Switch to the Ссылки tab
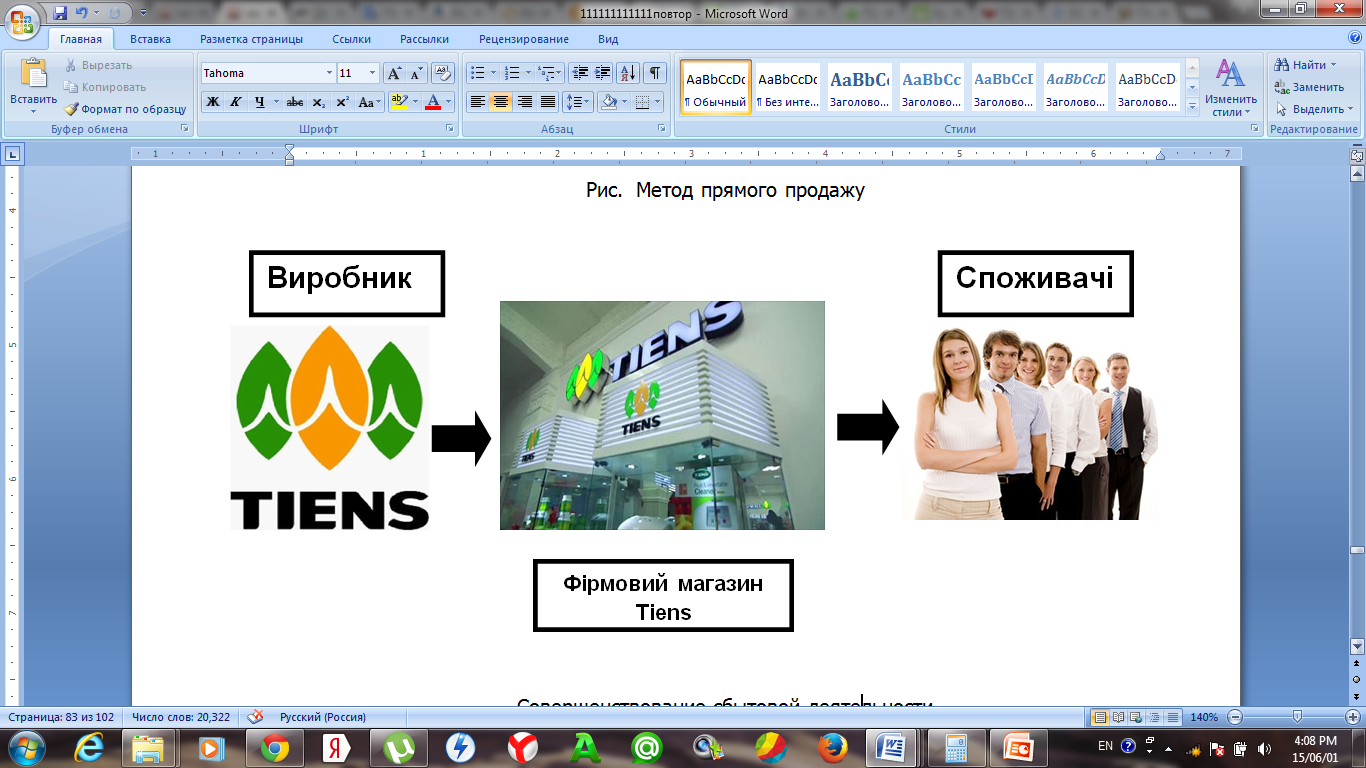Viewport: 1366px width, 768px height. coord(352,39)
